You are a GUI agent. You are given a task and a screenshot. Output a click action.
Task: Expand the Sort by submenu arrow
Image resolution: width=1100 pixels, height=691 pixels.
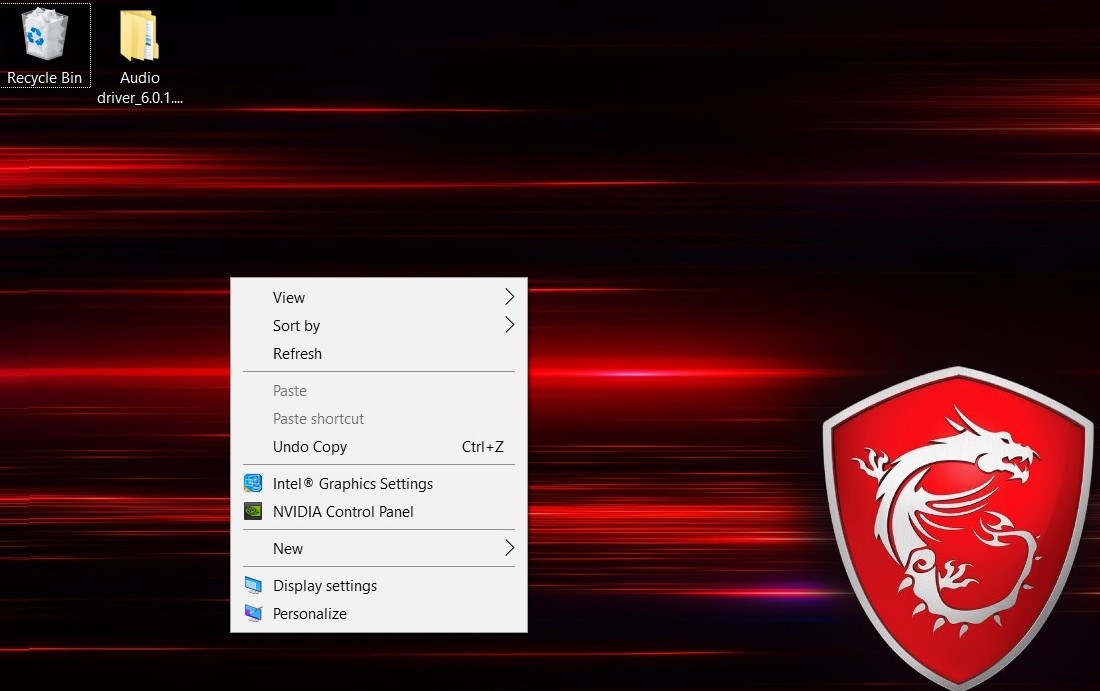click(509, 325)
